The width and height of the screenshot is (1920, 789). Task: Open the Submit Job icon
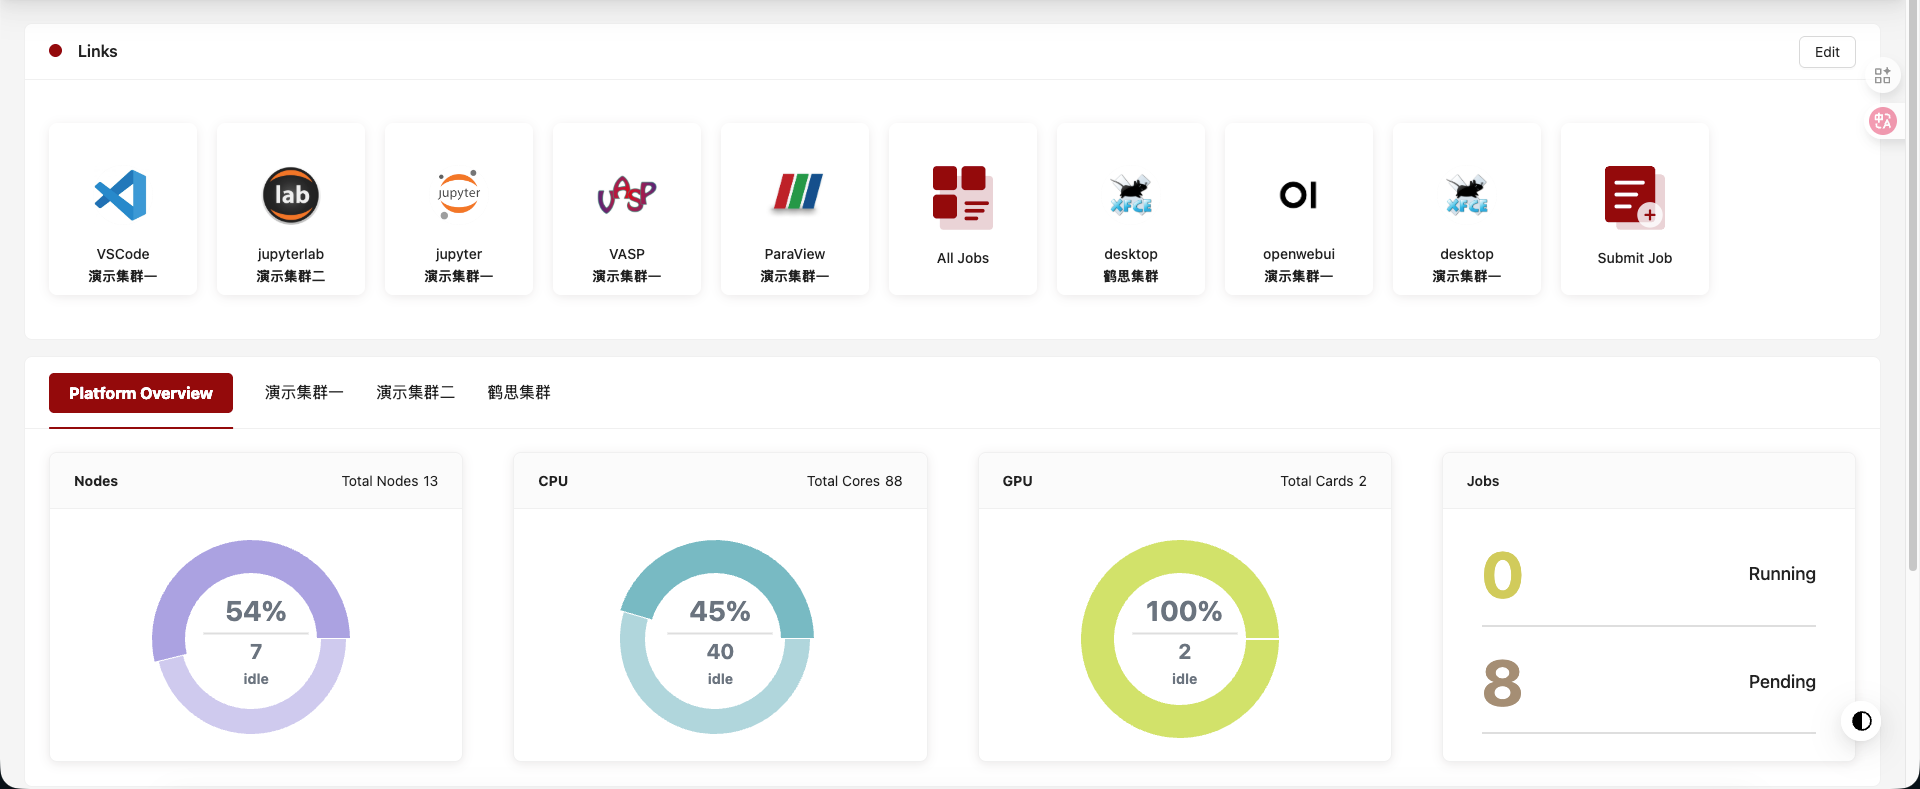[x=1635, y=197]
